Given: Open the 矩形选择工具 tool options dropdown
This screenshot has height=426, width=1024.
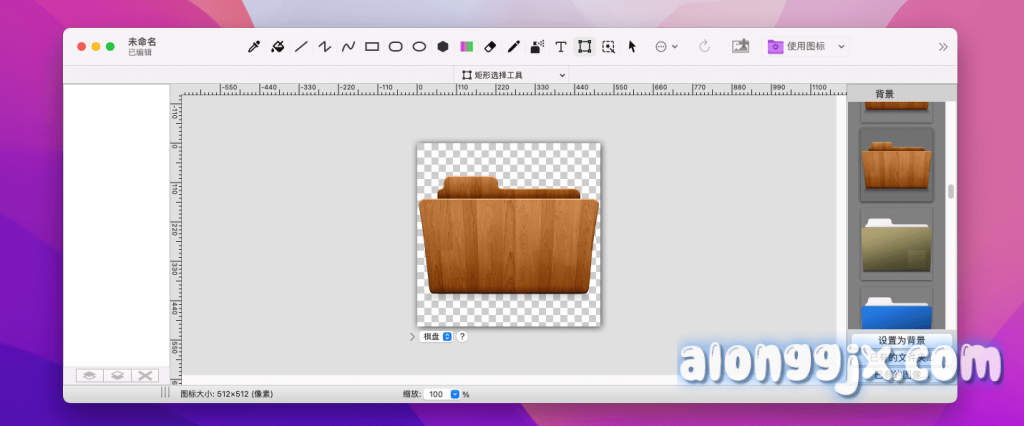Looking at the screenshot, I should [513, 75].
